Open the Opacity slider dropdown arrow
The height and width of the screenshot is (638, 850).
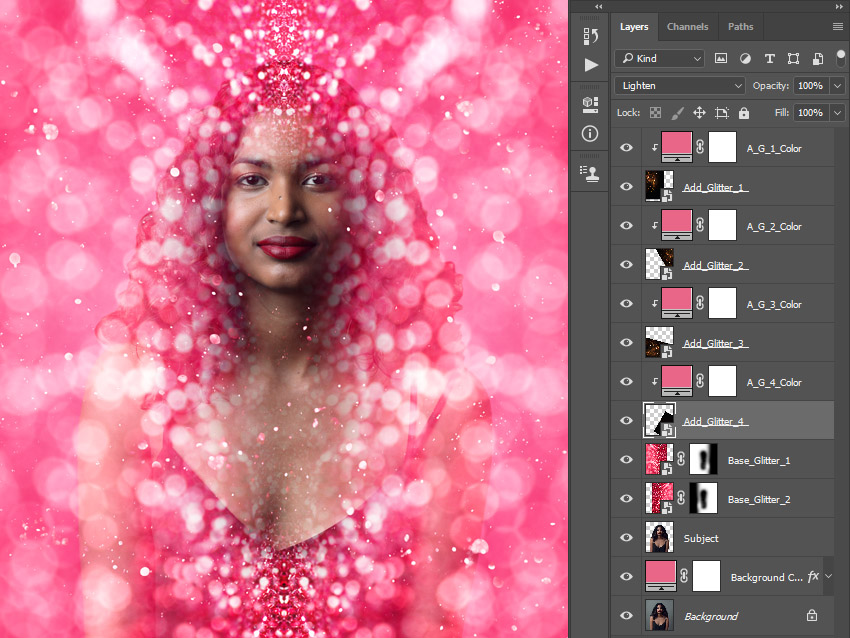click(838, 86)
